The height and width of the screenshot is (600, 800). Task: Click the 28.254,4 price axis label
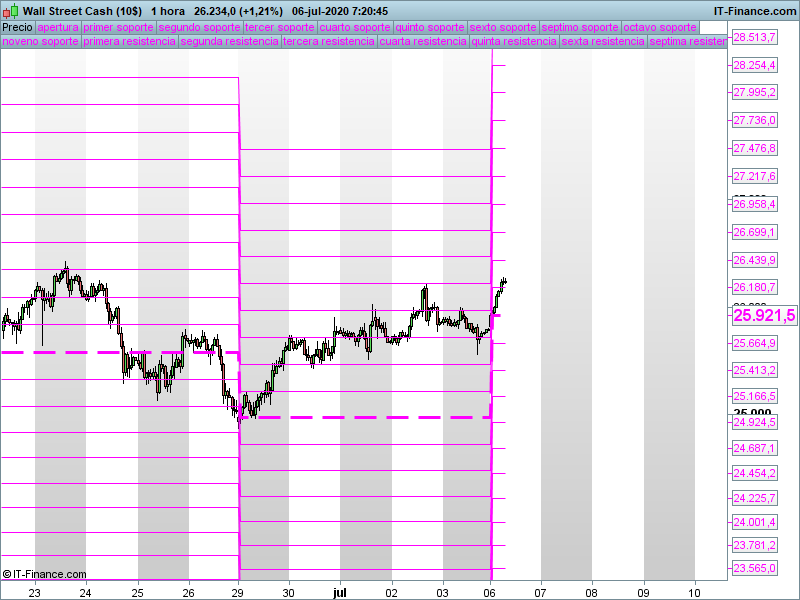755,65
